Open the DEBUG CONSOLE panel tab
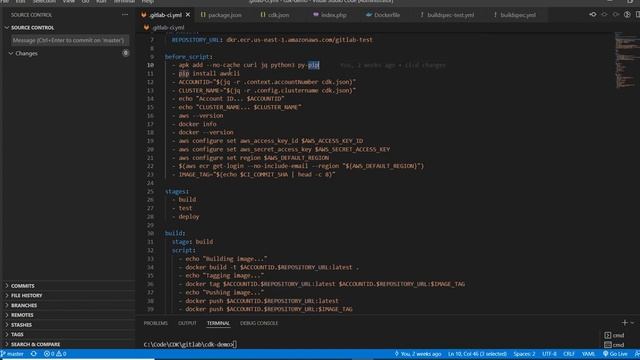 tap(259, 323)
